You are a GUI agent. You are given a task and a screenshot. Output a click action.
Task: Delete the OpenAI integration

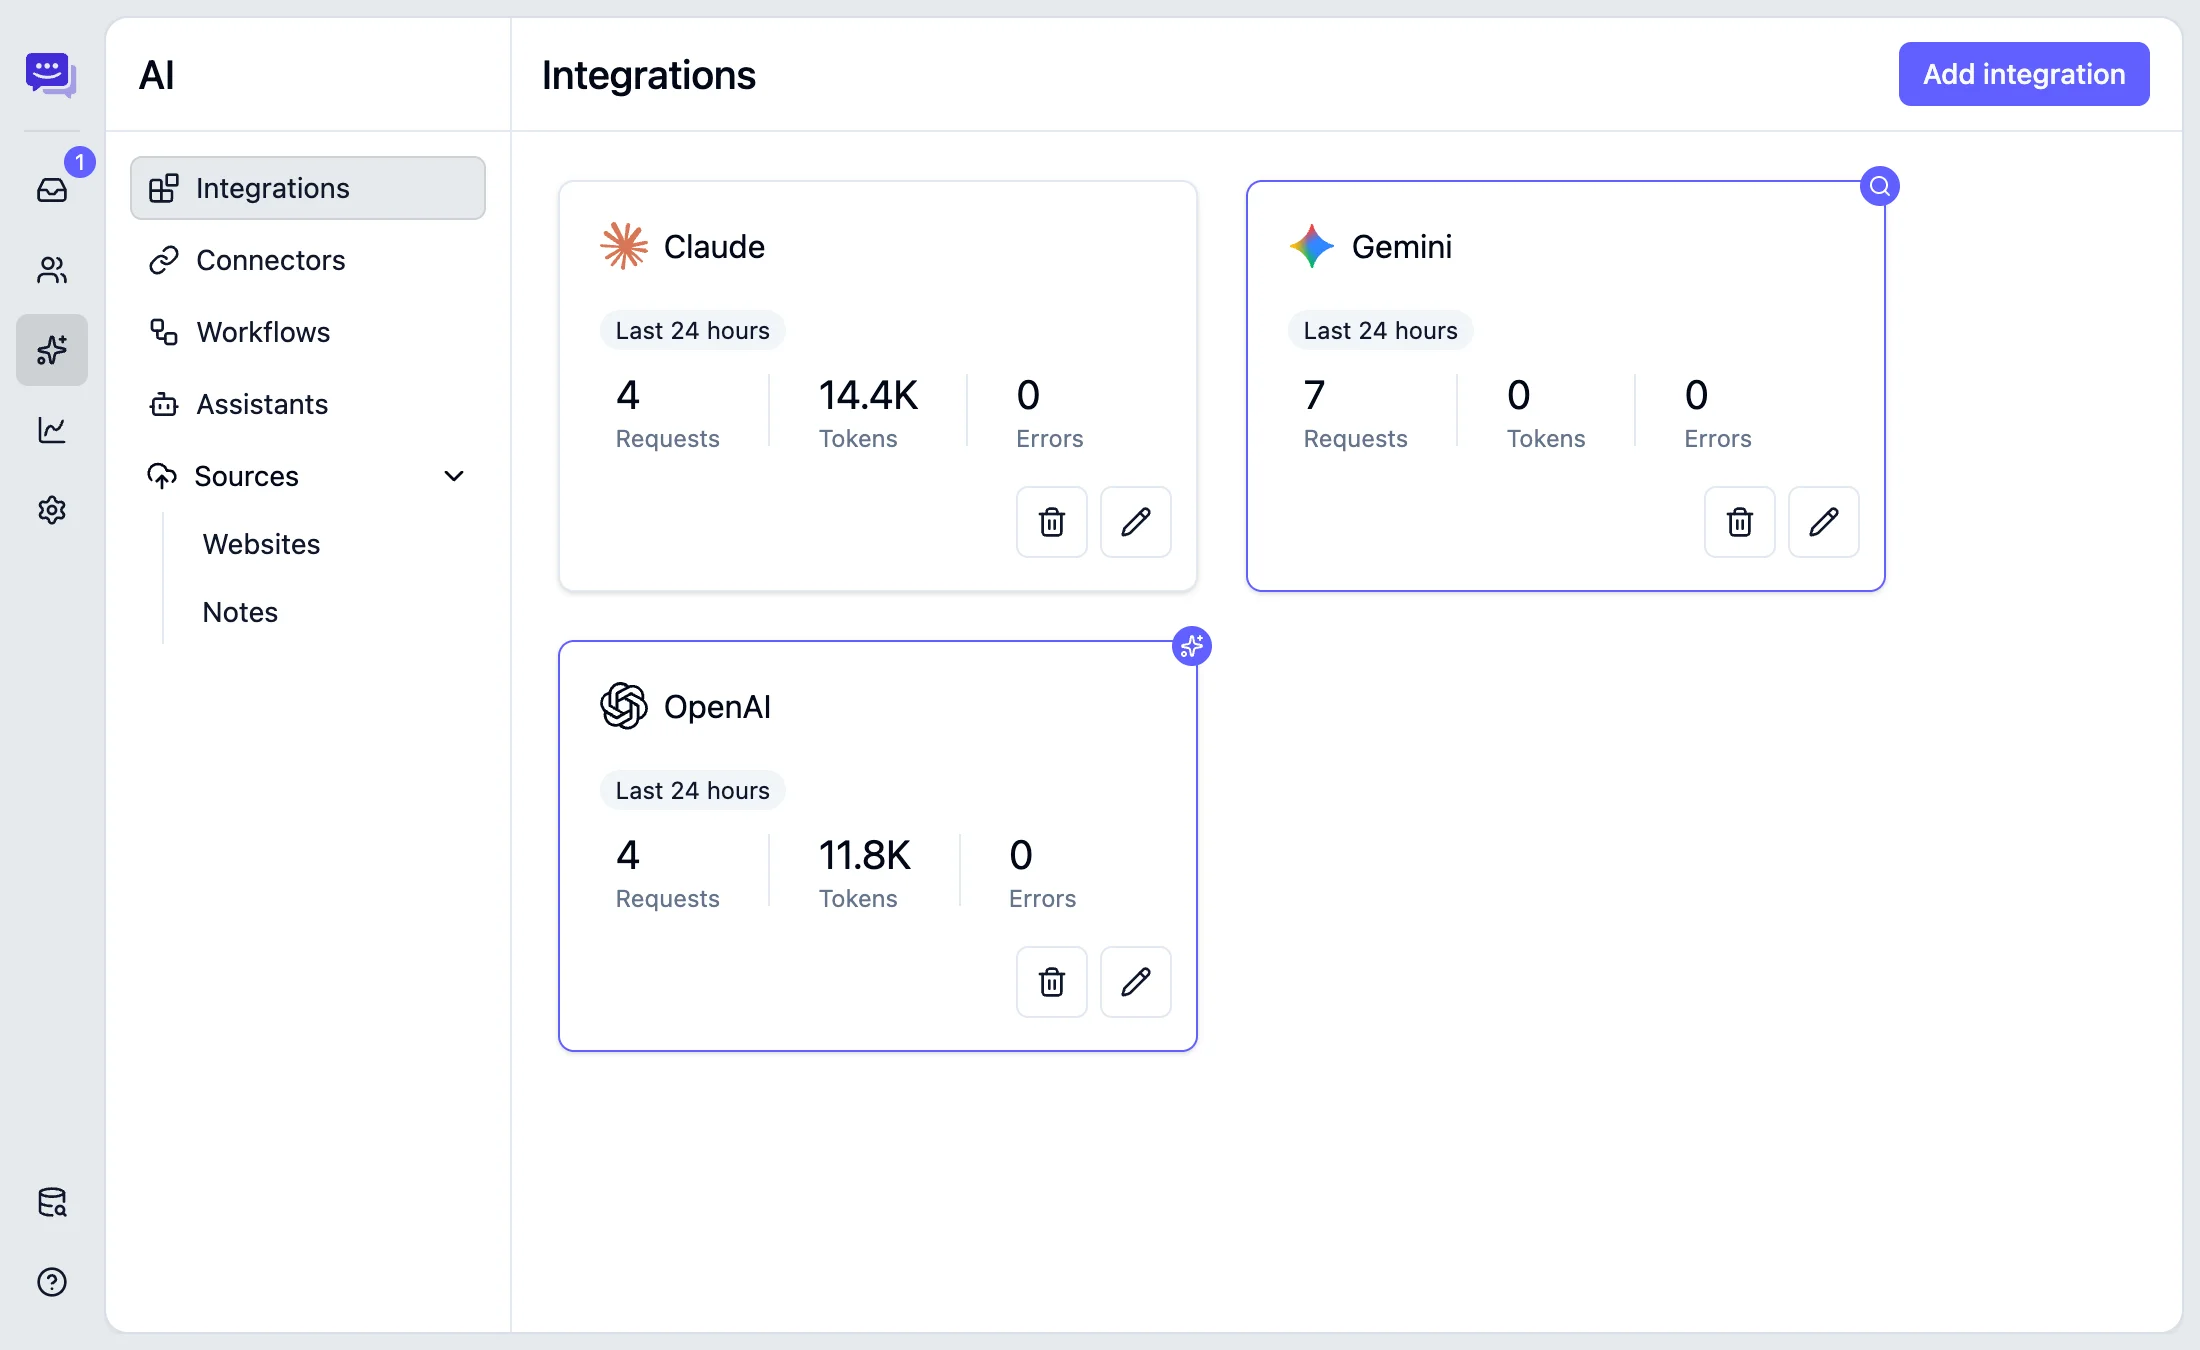pyautogui.click(x=1052, y=982)
